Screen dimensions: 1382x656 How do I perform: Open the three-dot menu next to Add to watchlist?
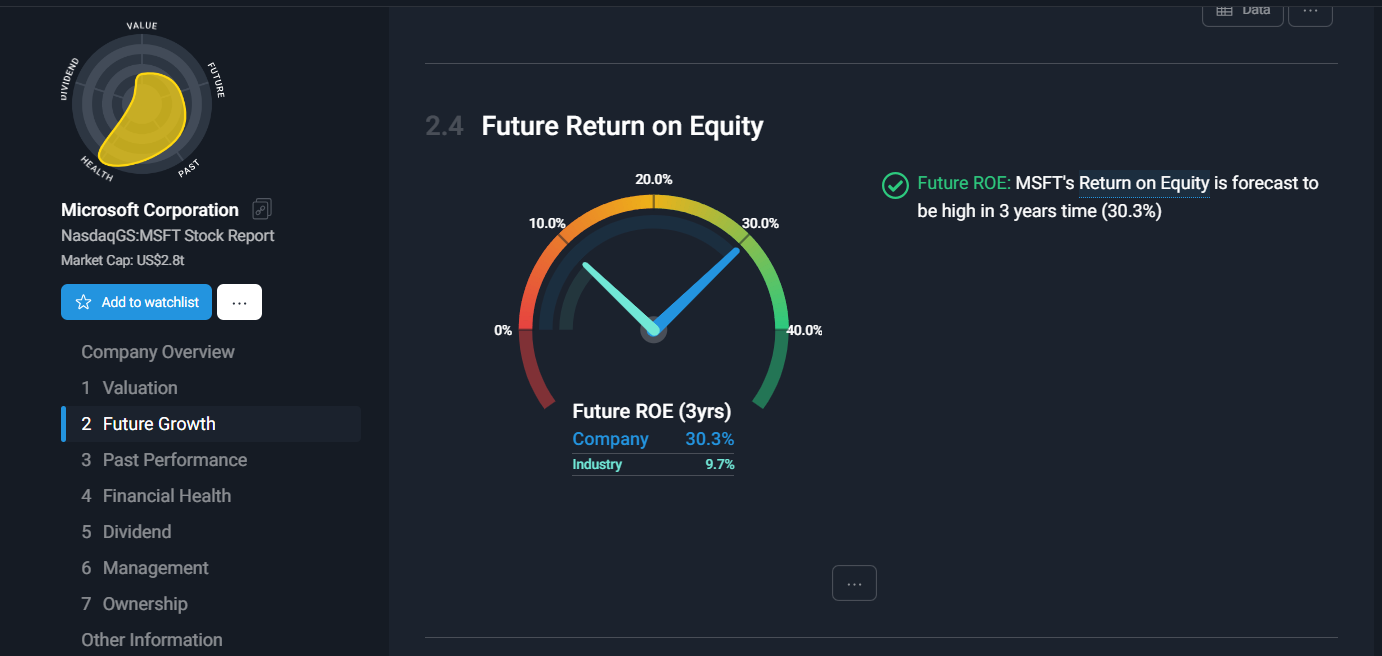pos(239,302)
